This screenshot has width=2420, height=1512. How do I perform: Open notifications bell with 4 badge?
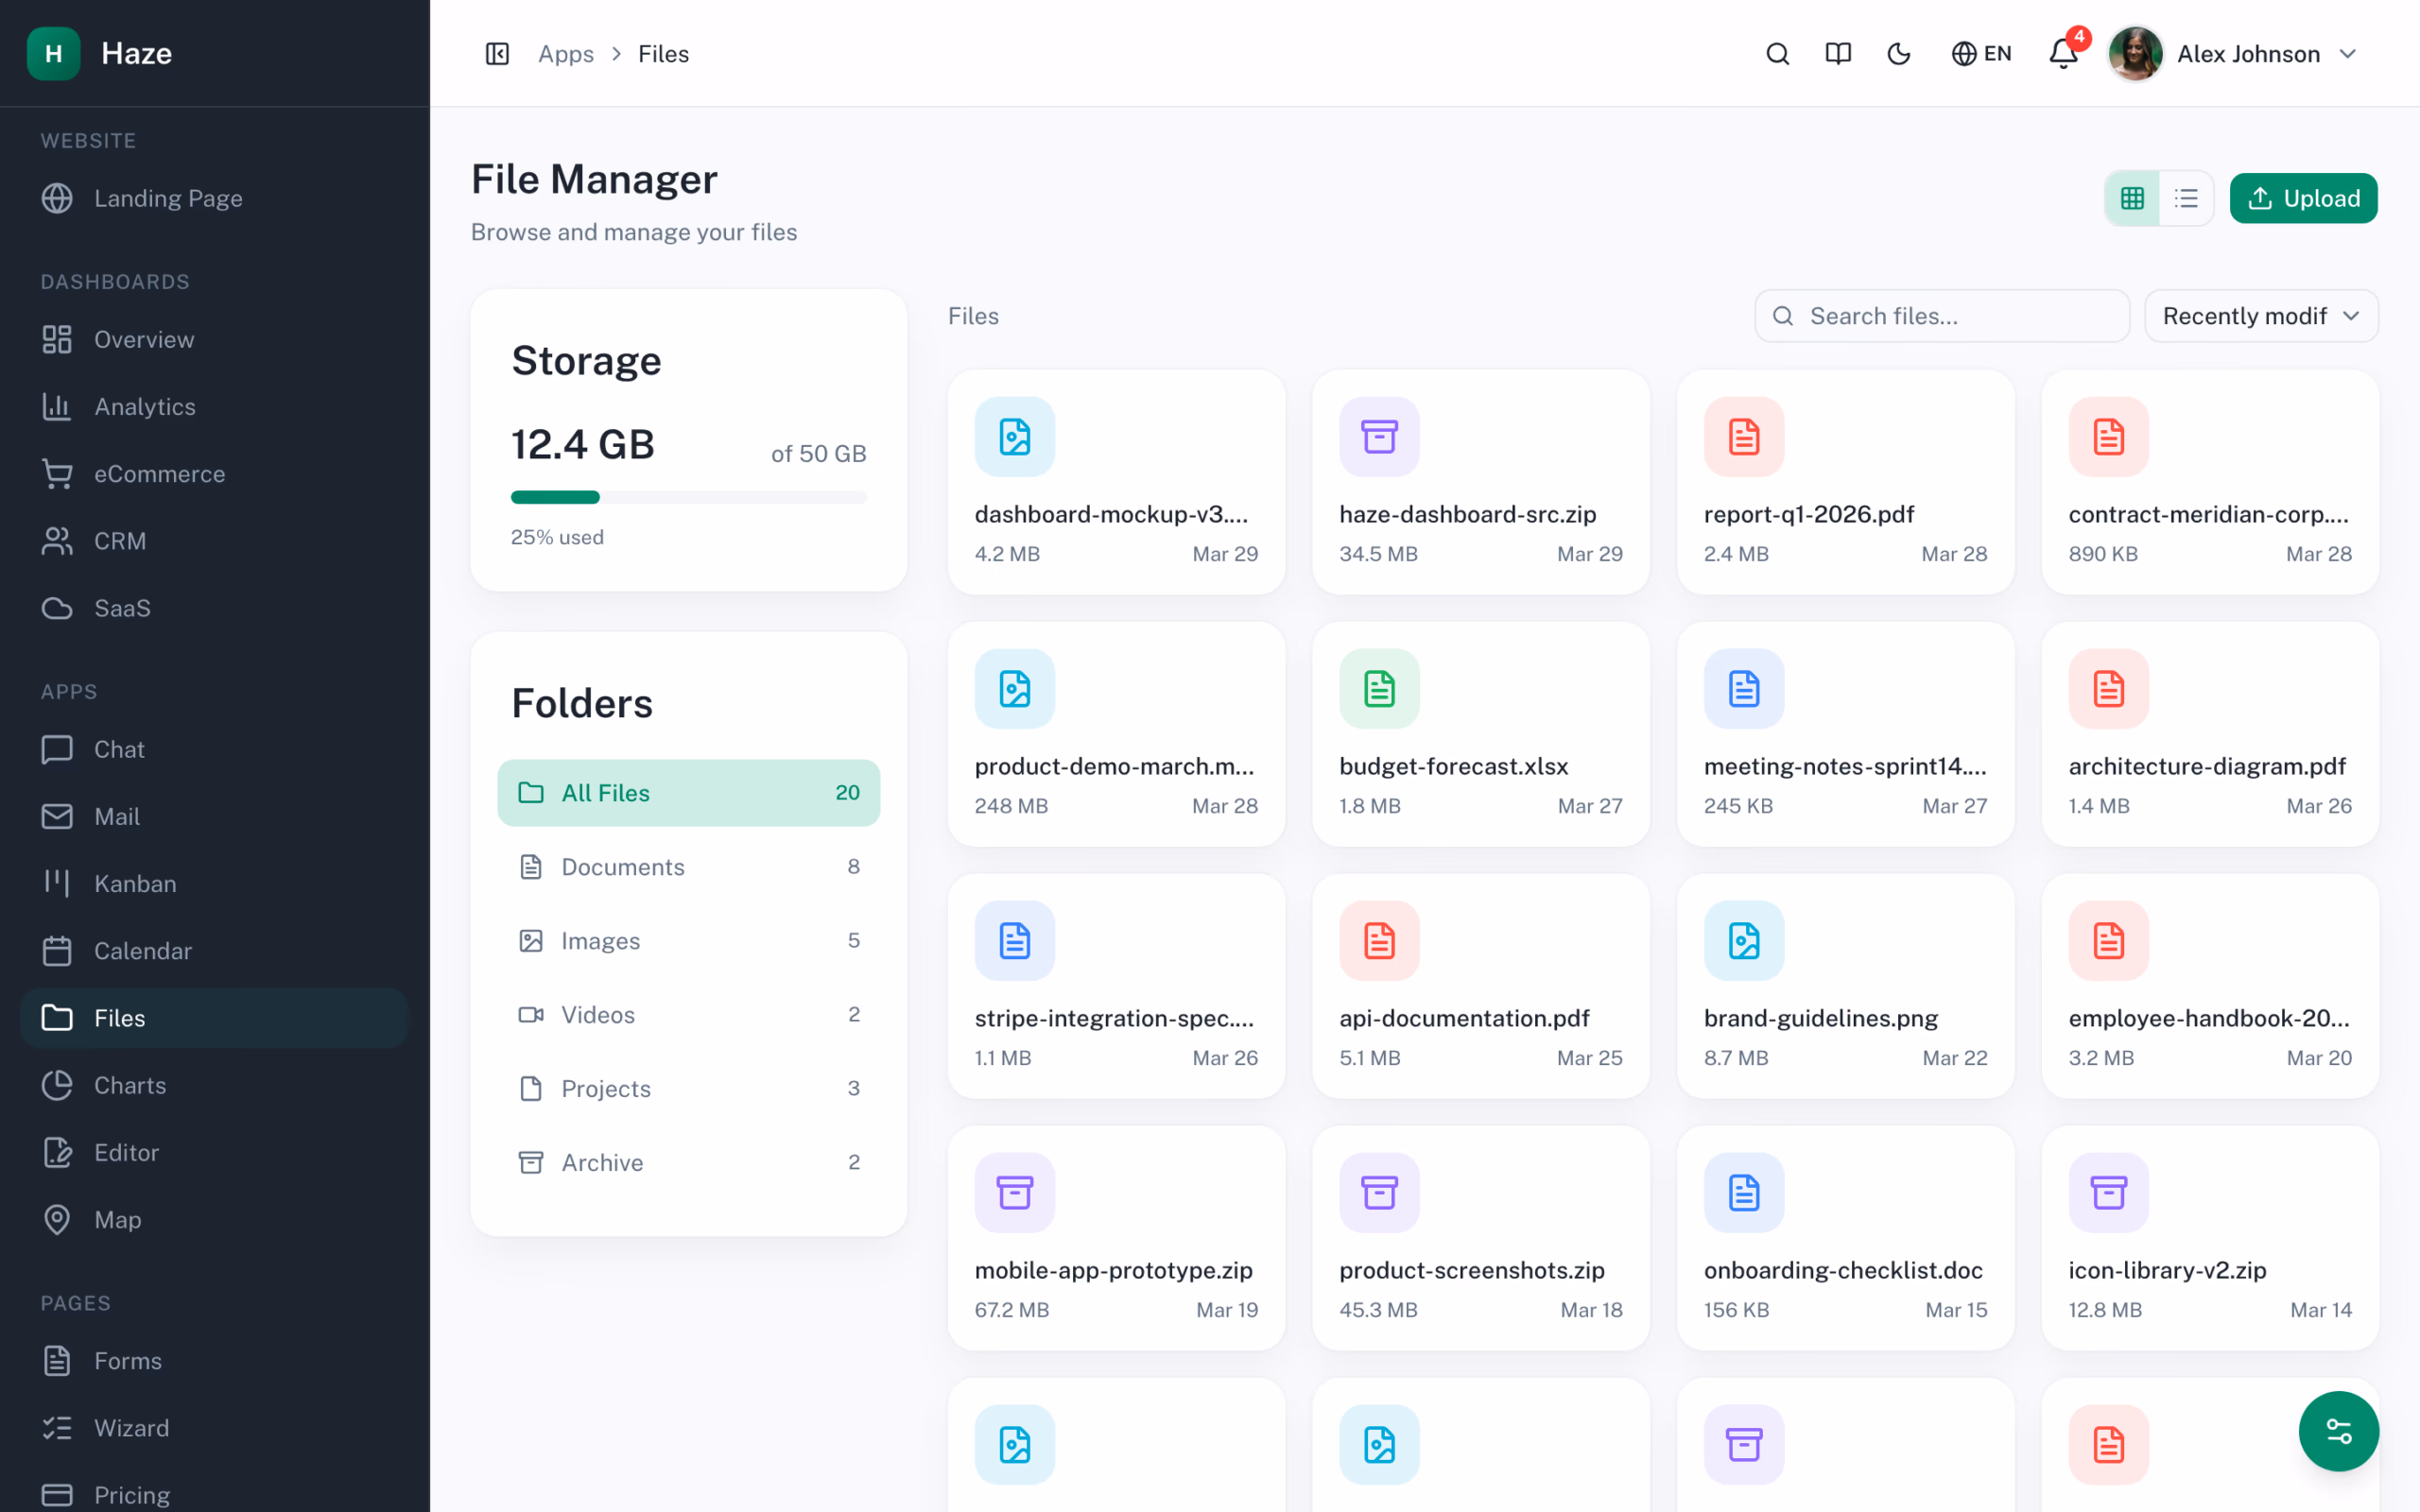[x=2064, y=54]
